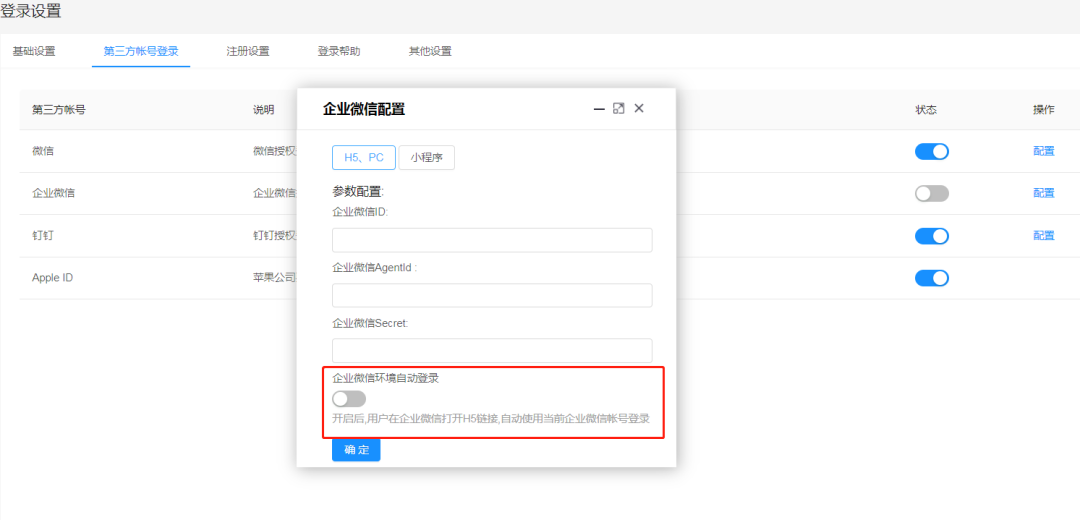Enable the 企业微信 status switch
This screenshot has width=1080, height=520.
(931, 194)
